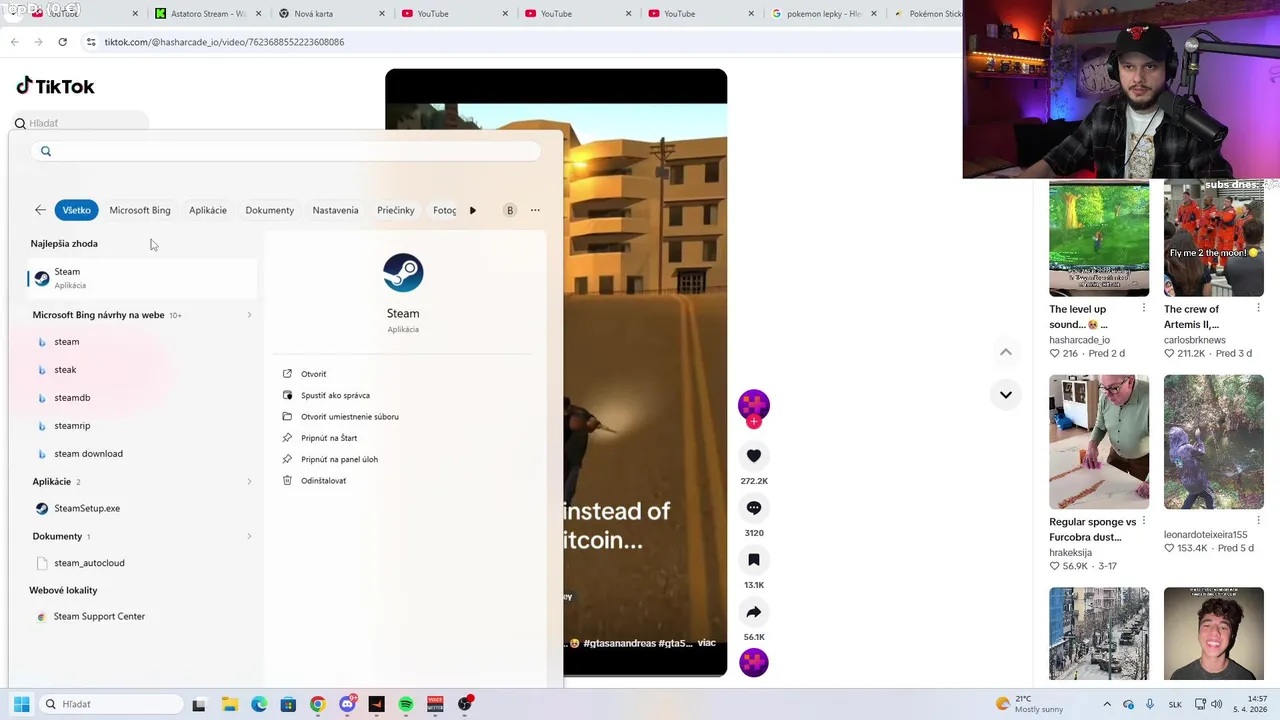Screen dimensions: 1280x720
Task: Open Windows Start button
Action: 21,704
